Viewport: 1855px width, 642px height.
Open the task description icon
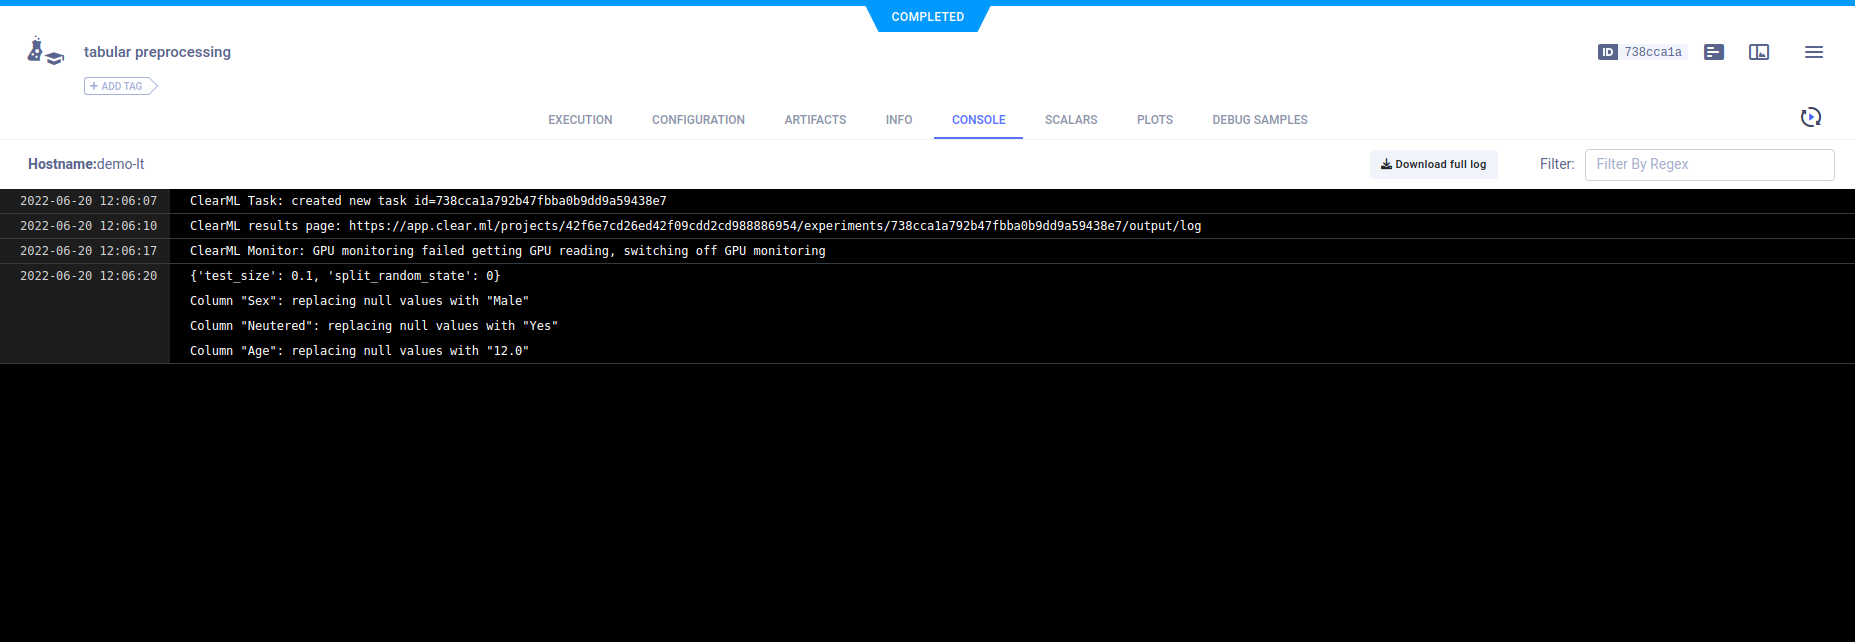click(x=1713, y=52)
